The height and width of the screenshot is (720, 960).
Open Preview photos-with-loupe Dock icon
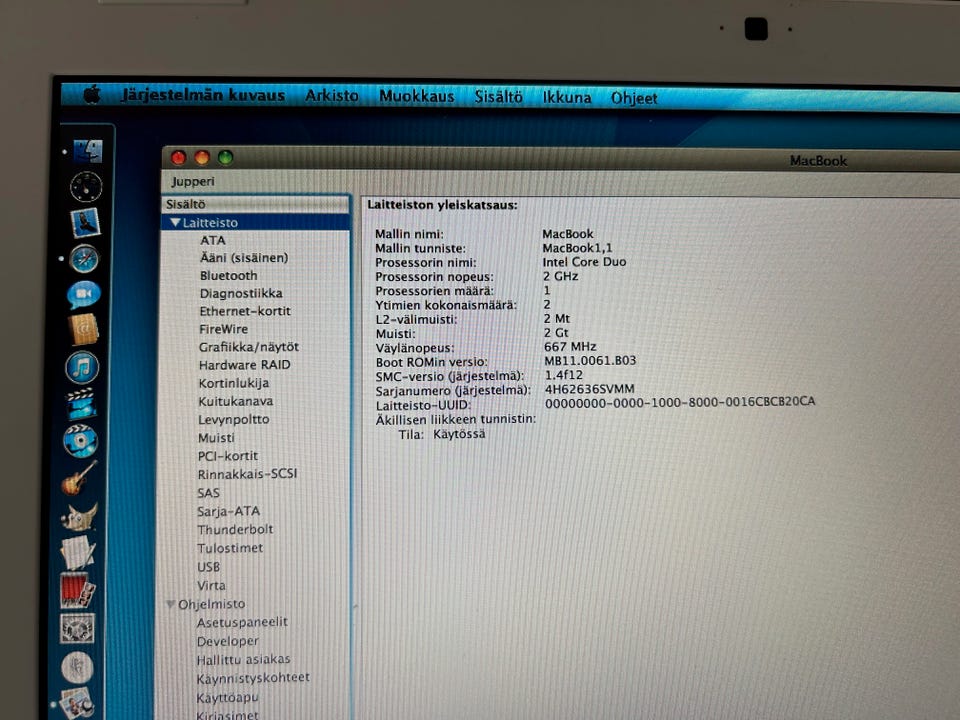pos(77,702)
